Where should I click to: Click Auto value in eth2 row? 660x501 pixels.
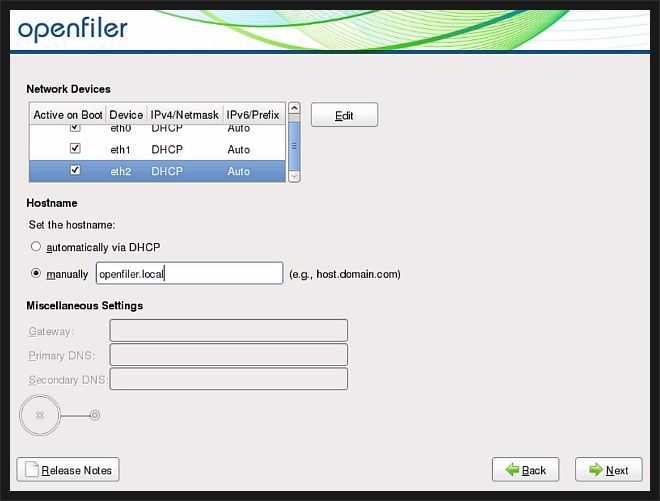(x=239, y=171)
